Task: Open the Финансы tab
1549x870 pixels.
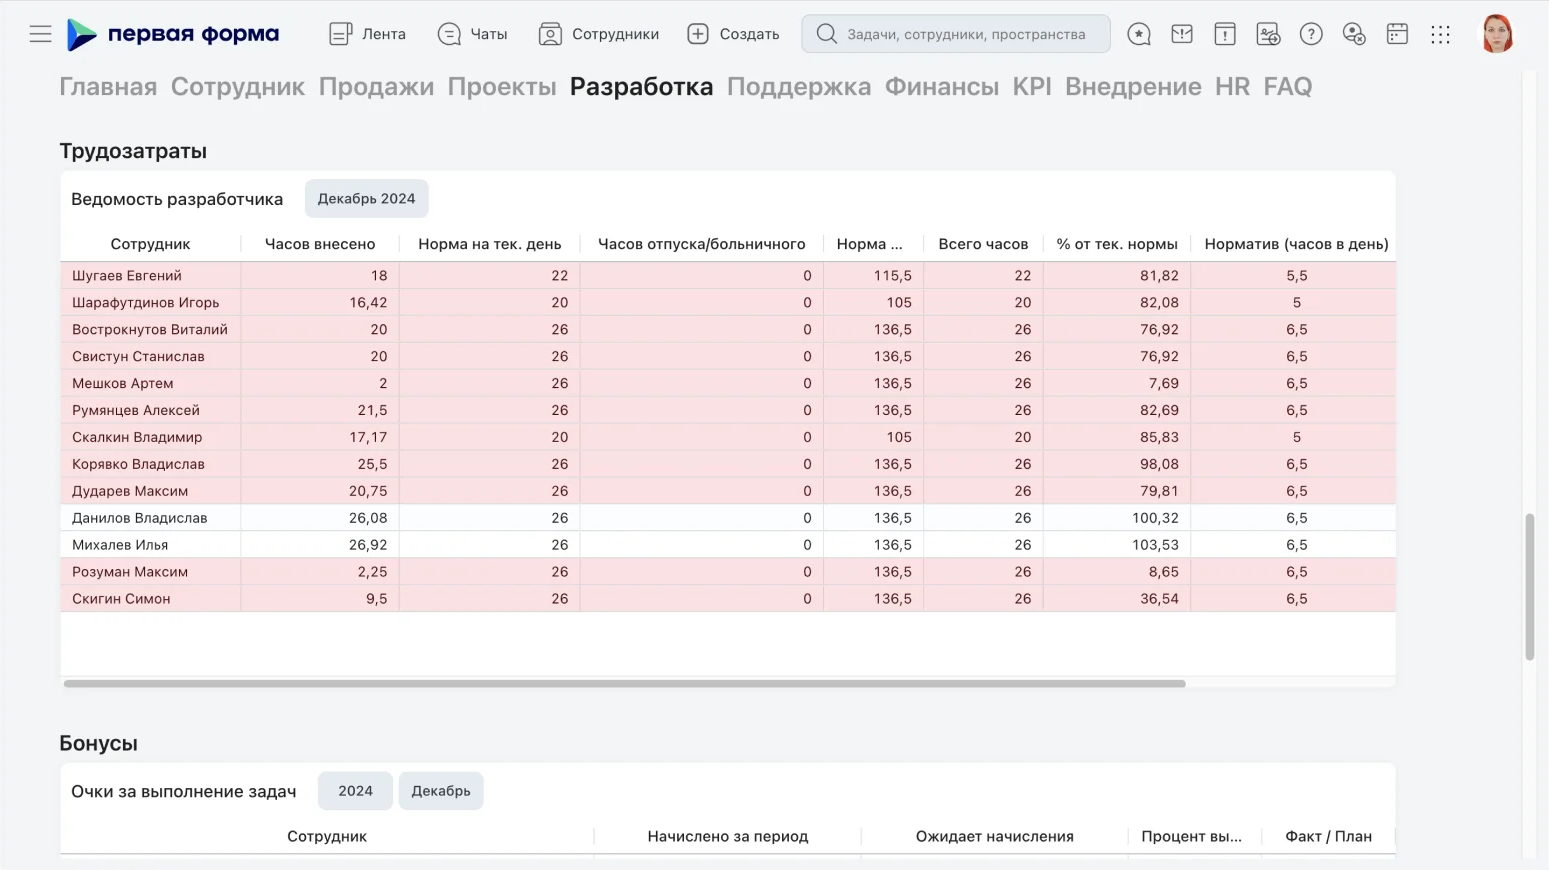Action: pos(942,87)
